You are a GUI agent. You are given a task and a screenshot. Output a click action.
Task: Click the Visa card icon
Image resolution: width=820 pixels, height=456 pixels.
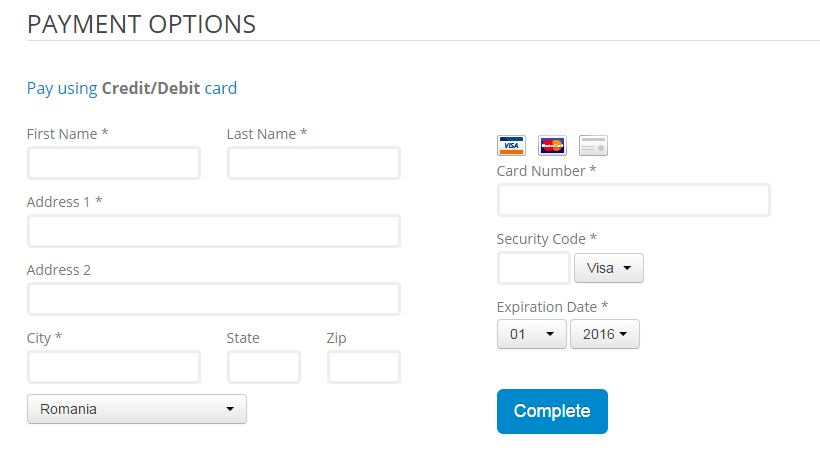[511, 146]
